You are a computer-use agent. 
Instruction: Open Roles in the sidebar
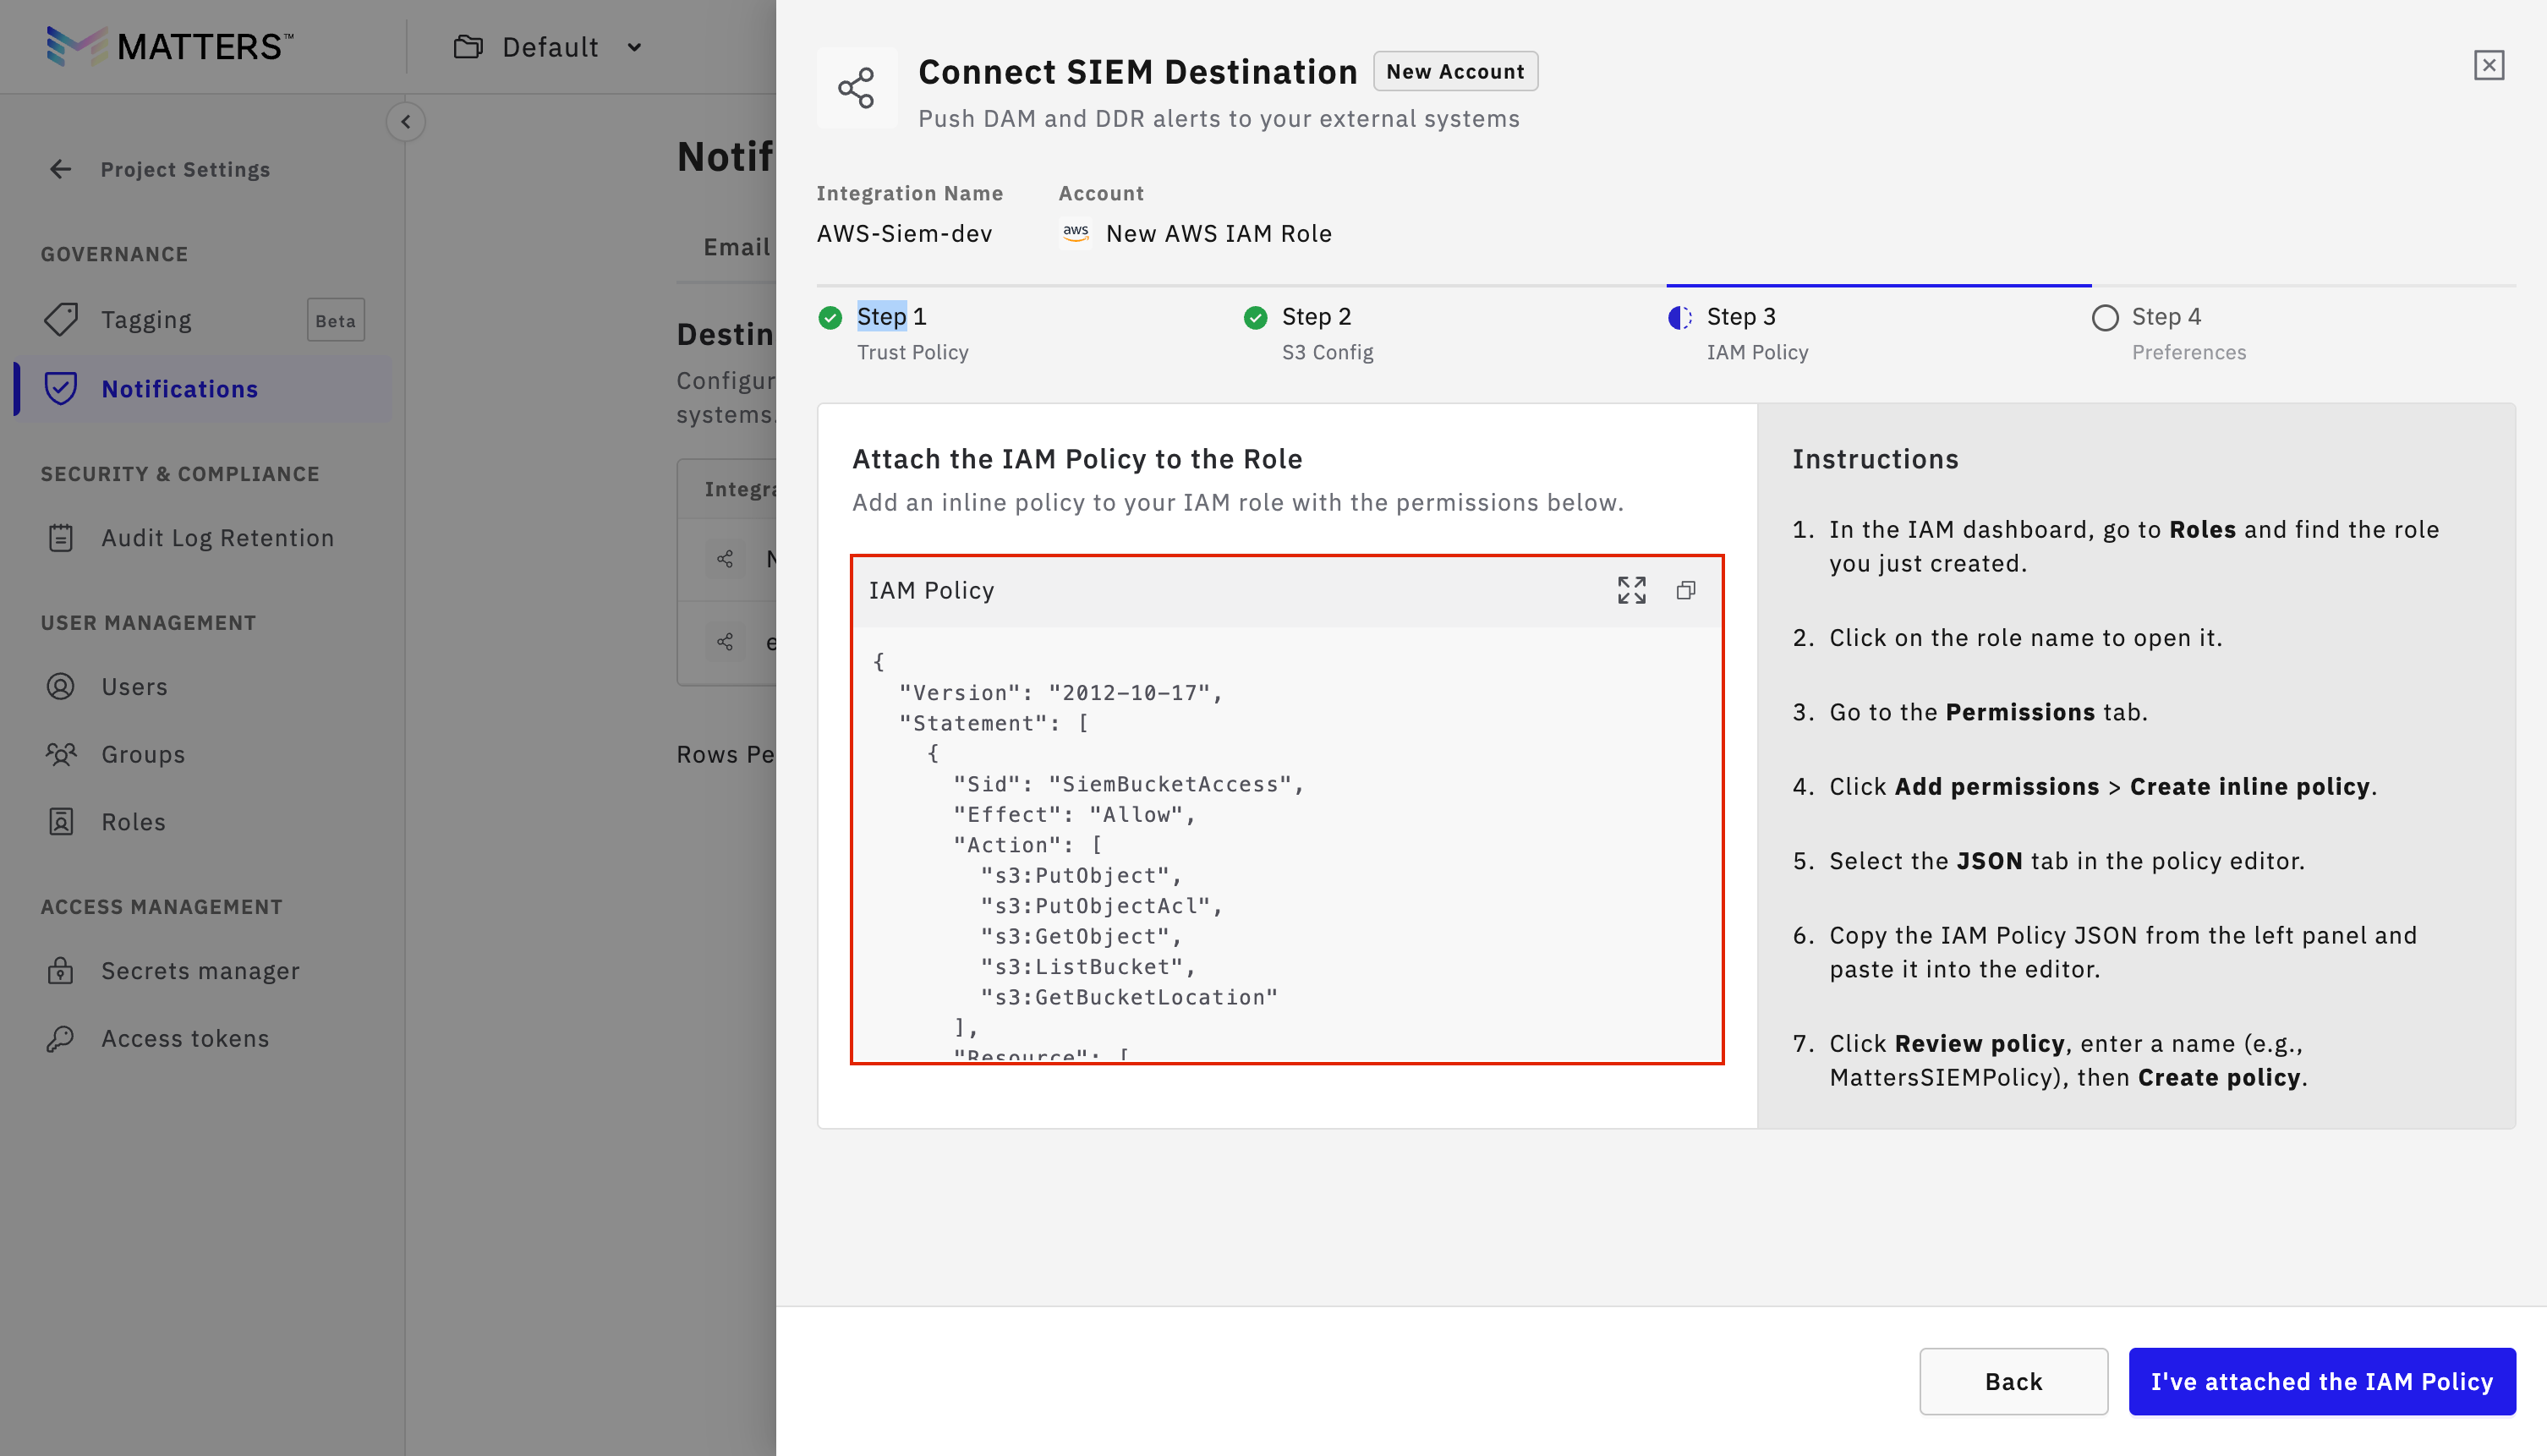[133, 821]
